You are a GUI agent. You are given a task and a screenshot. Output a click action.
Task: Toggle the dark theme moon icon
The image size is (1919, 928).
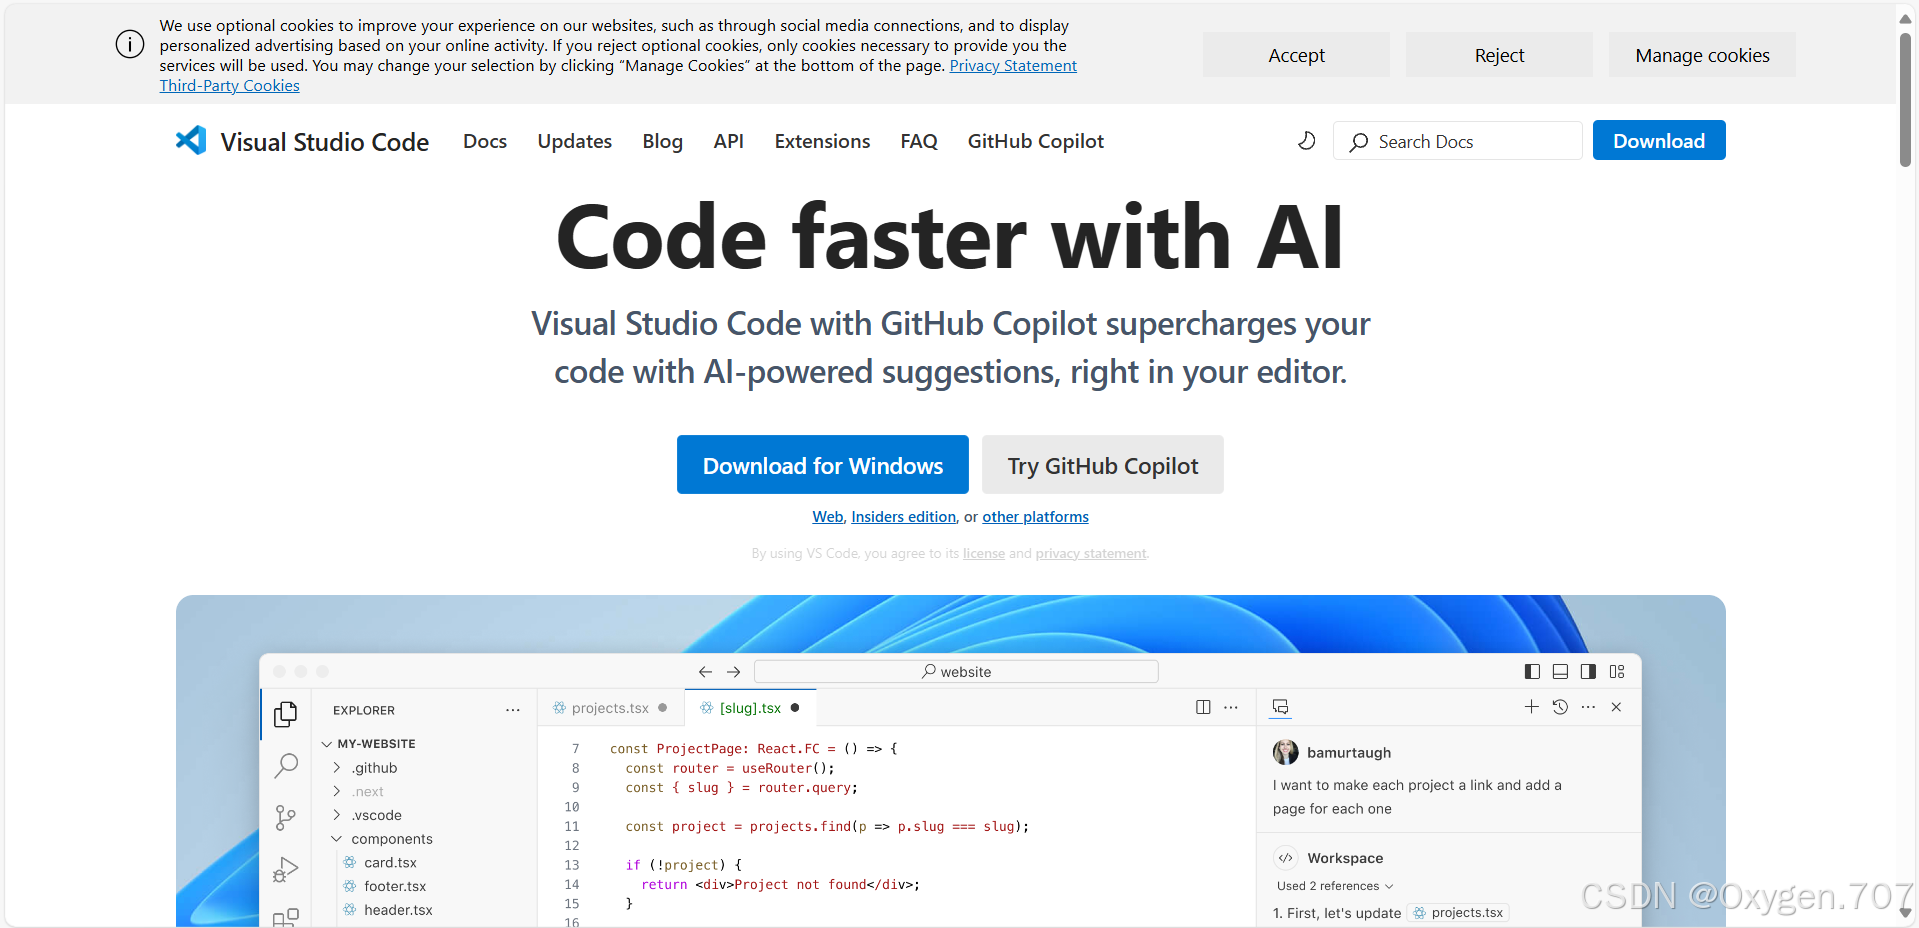click(1306, 141)
